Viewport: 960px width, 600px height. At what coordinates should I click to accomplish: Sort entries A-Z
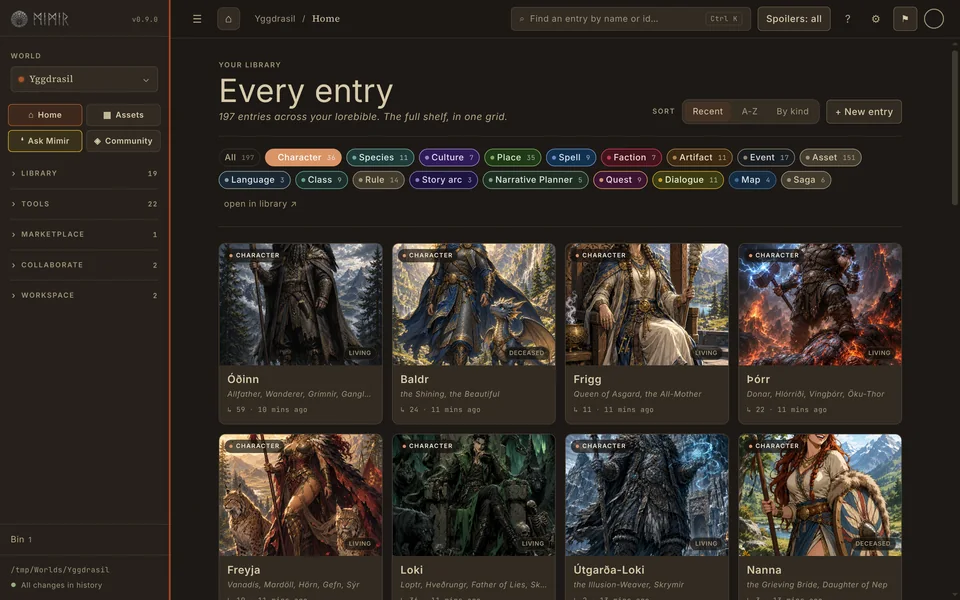click(749, 111)
